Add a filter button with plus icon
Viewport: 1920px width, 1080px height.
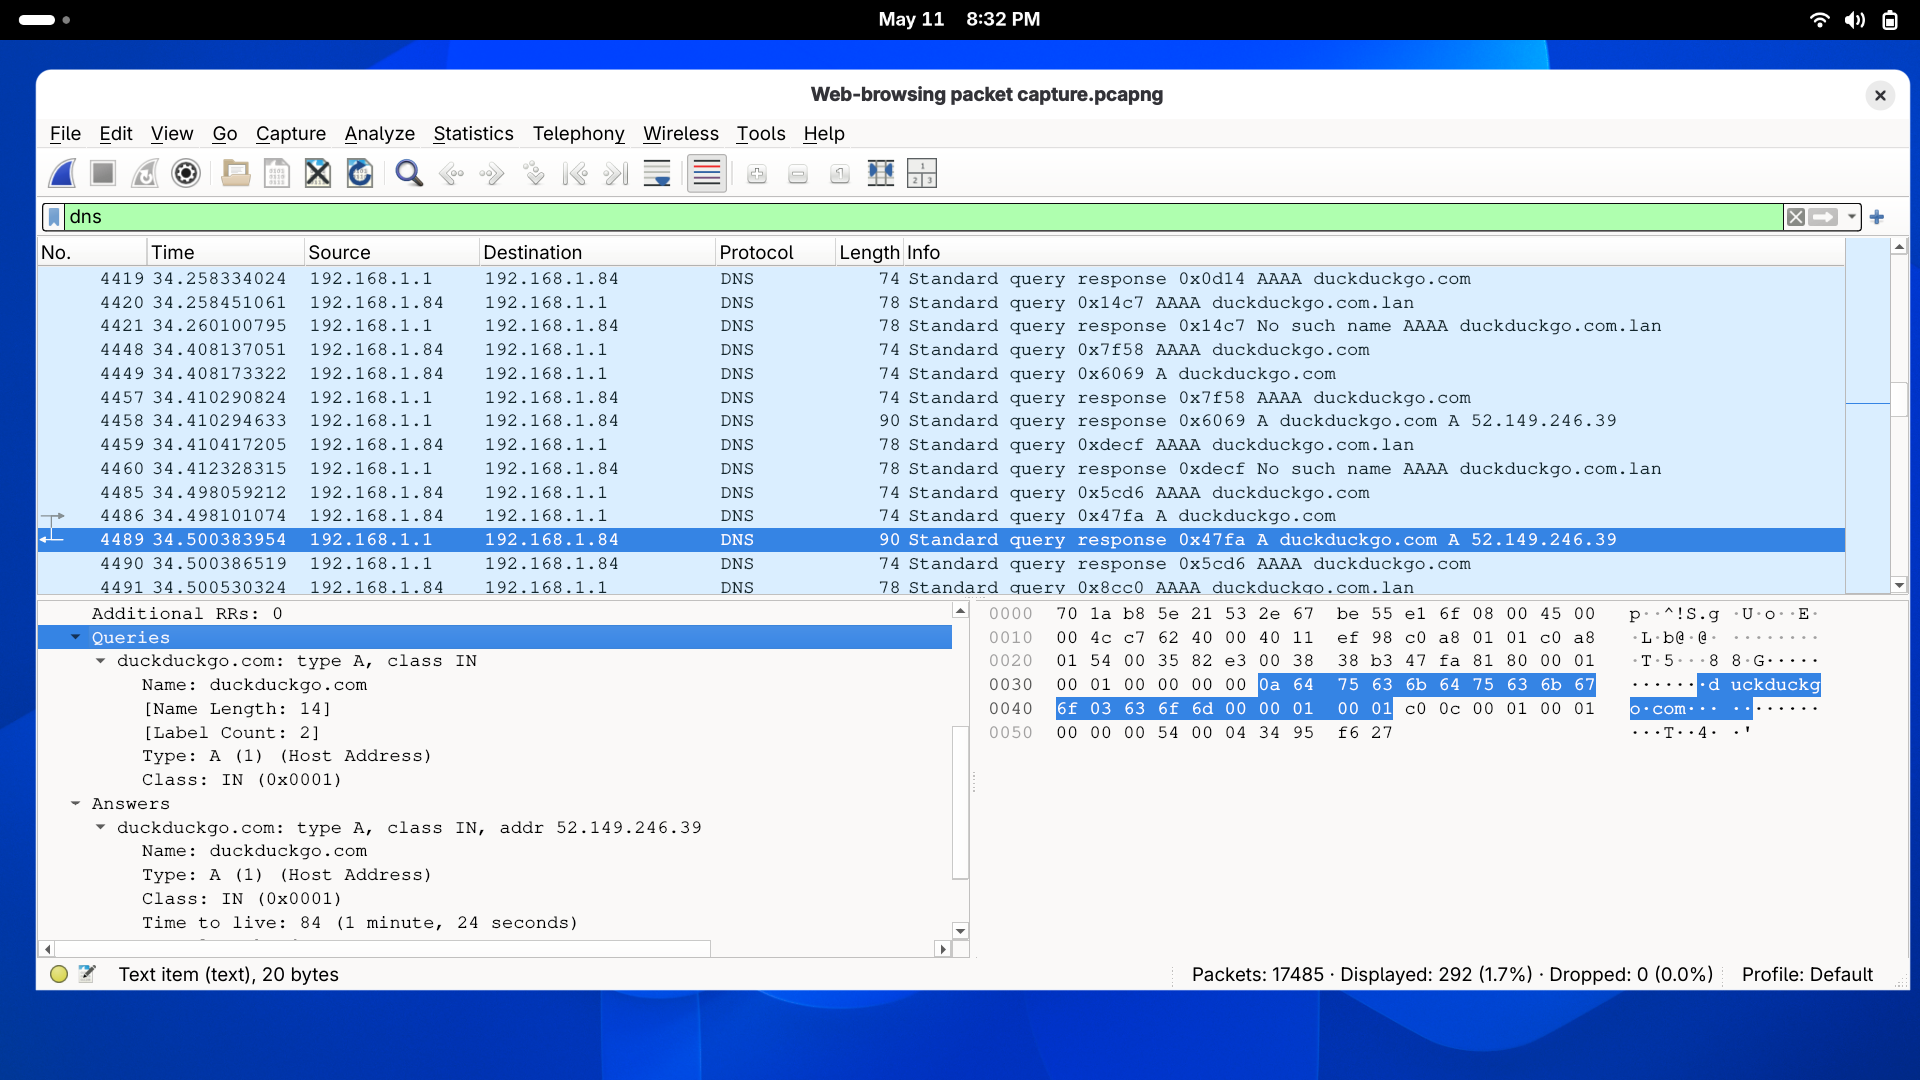tap(1877, 217)
